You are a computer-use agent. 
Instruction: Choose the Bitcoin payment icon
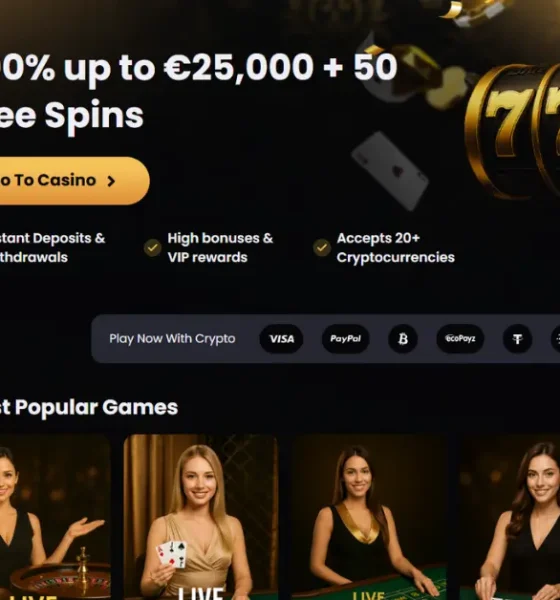[403, 339]
